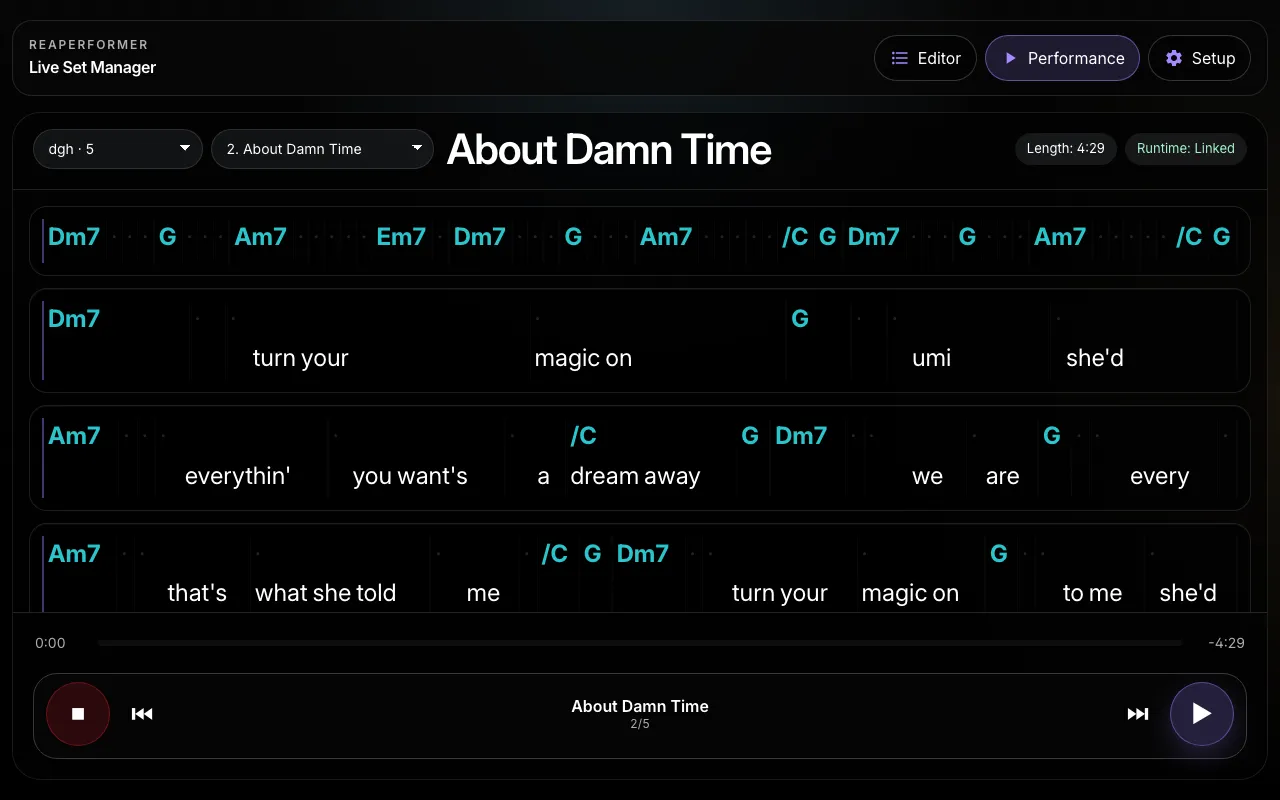The width and height of the screenshot is (1280, 800).
Task: Click the lyric "what she told"
Action: click(325, 593)
